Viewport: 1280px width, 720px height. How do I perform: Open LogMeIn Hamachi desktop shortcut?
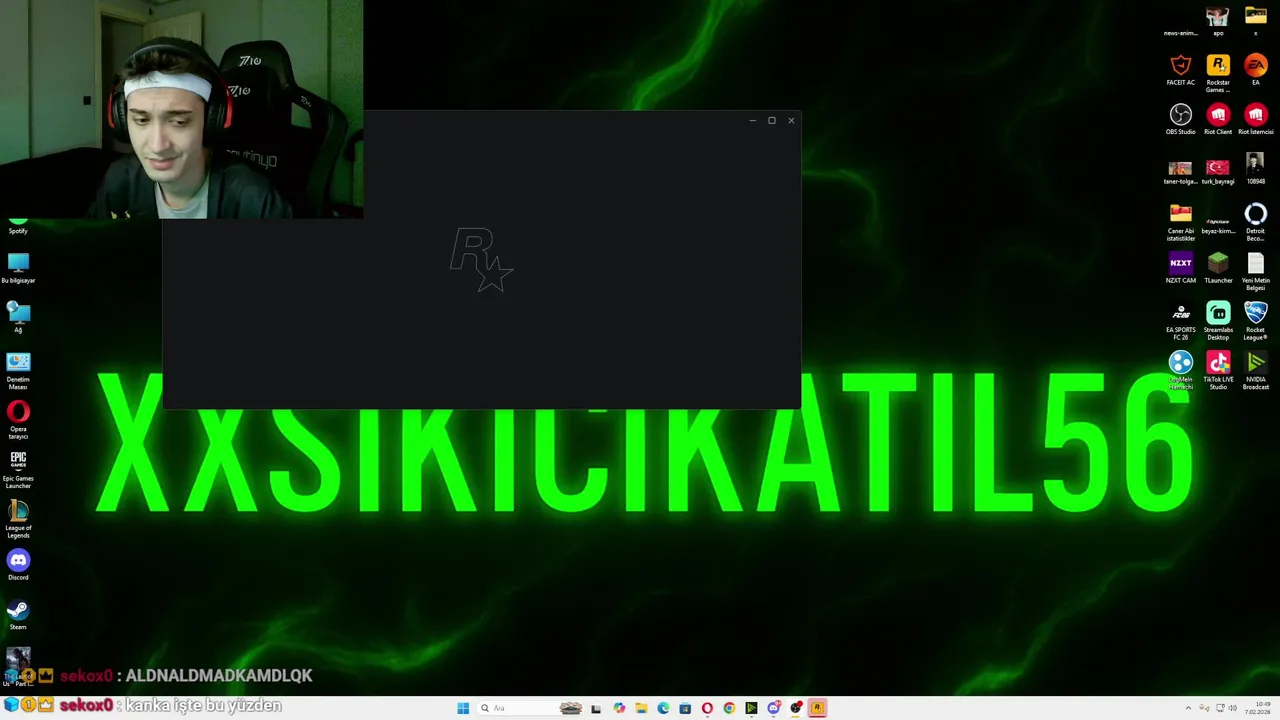(x=1181, y=370)
